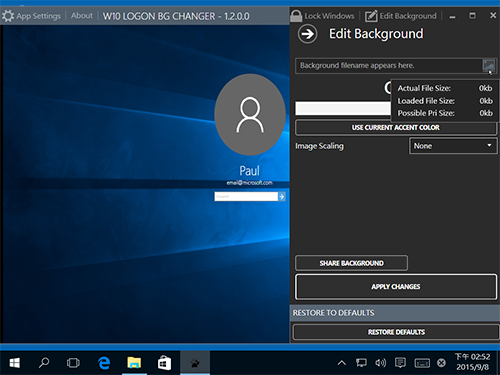Browse for an image using picture icon
This screenshot has height=375, width=500.
(489, 66)
